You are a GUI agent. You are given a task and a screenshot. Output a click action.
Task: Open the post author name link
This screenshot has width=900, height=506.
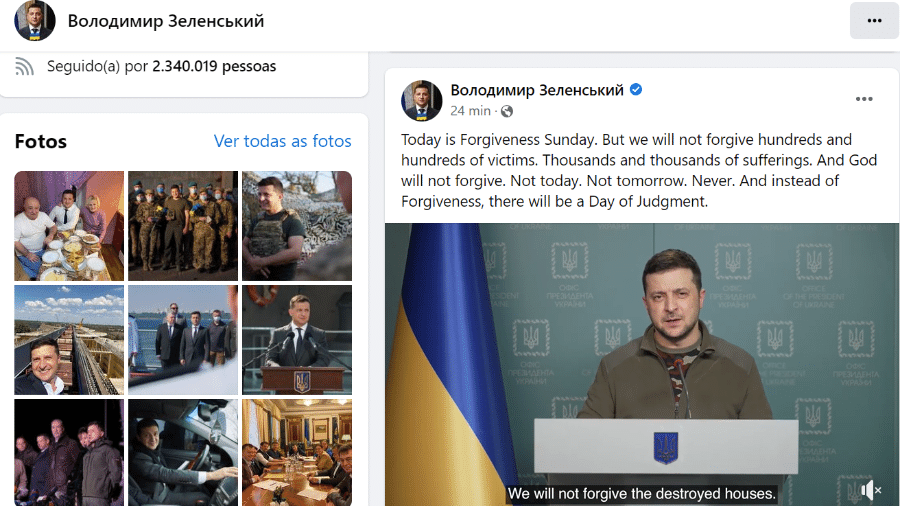[x=537, y=90]
